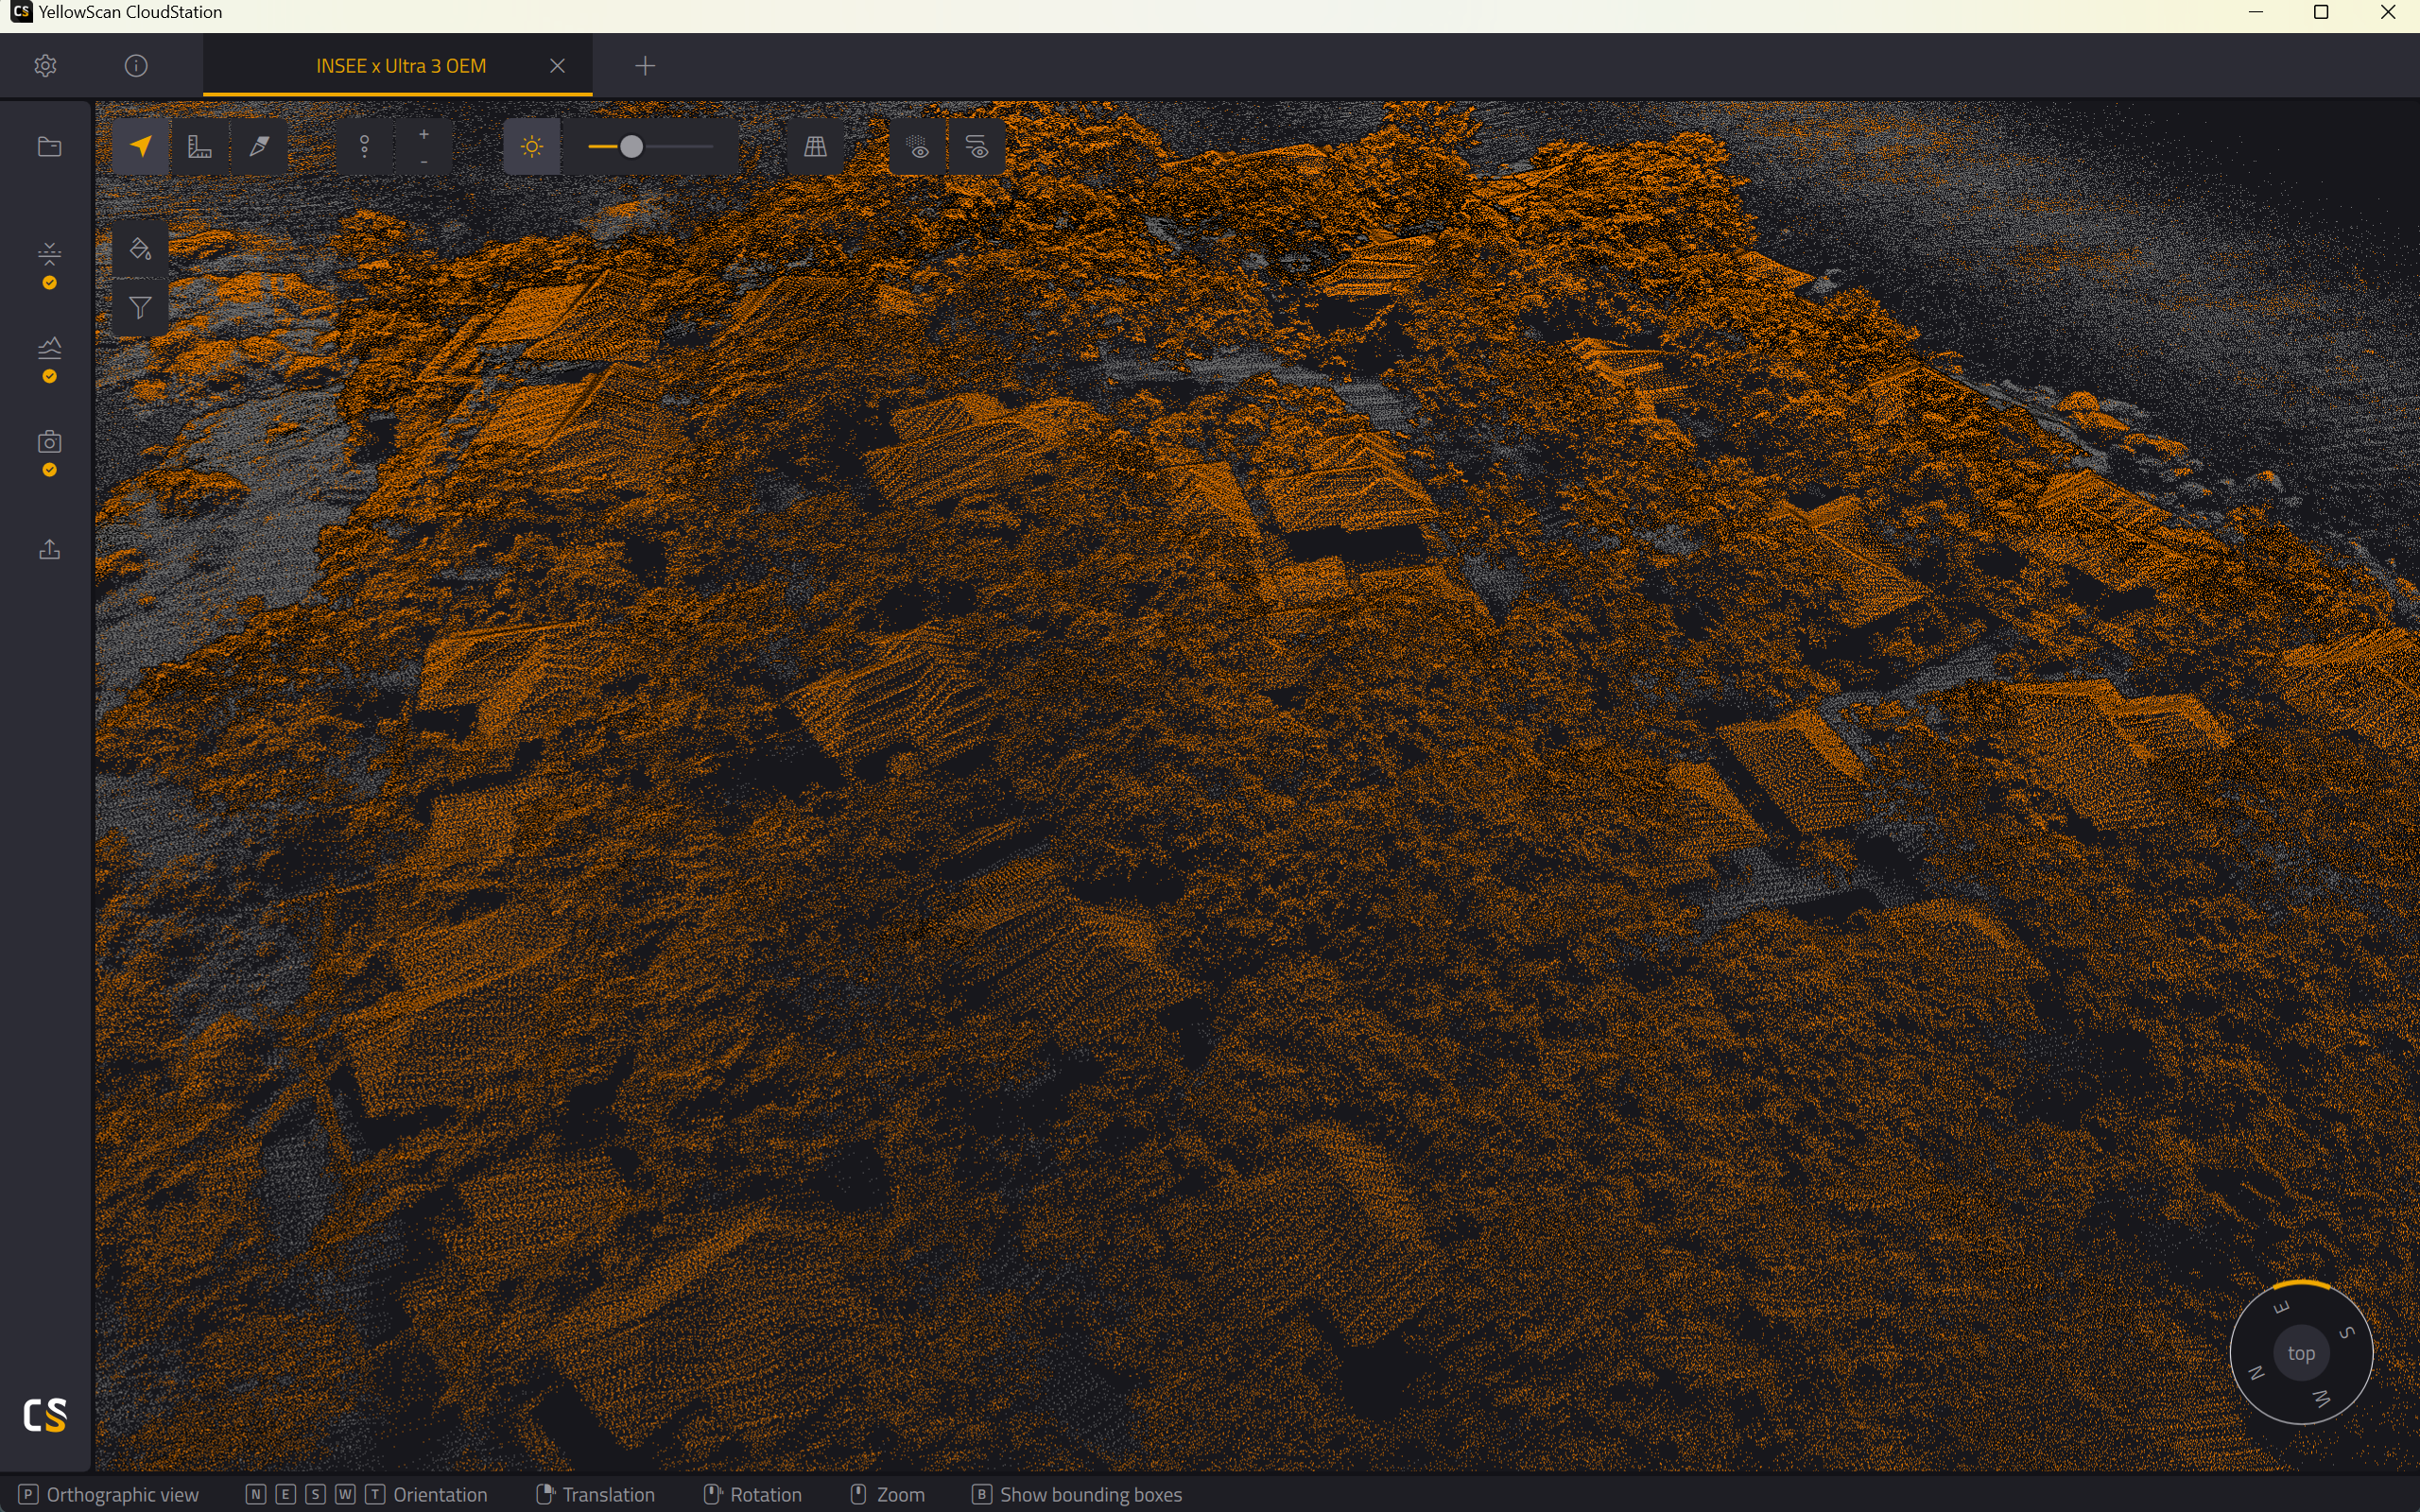The image size is (2420, 1512).
Task: Switch to INSEE x Ultra 3 OEM tab
Action: click(401, 66)
